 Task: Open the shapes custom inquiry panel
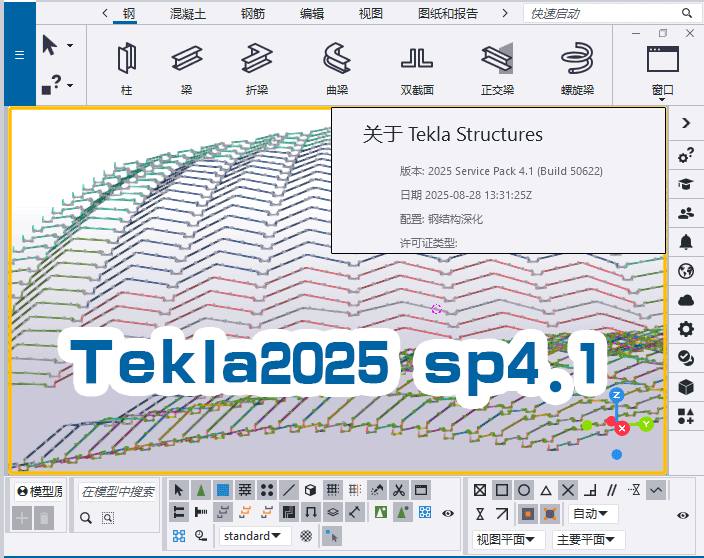coord(686,416)
